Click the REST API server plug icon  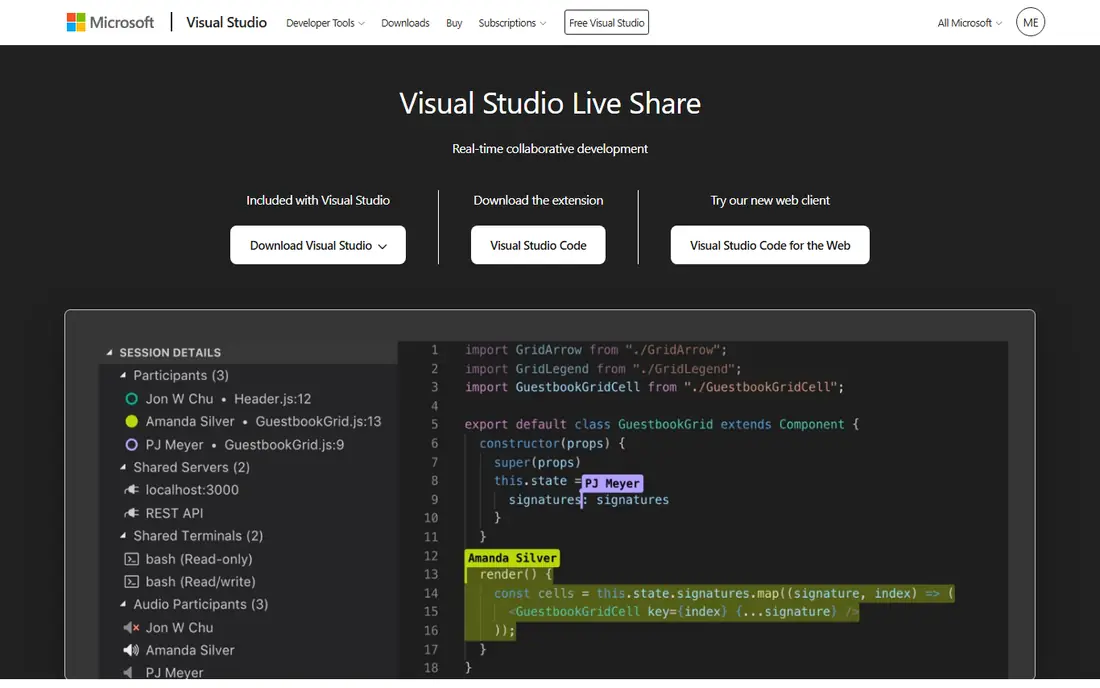click(131, 513)
